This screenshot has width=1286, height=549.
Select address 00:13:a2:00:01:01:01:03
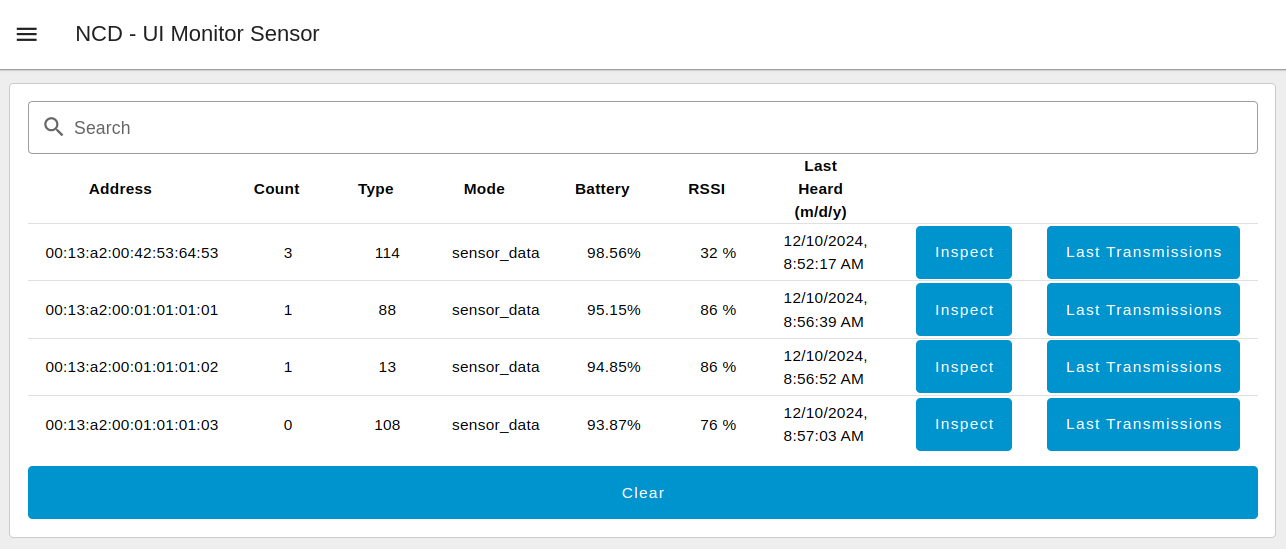click(x=132, y=425)
